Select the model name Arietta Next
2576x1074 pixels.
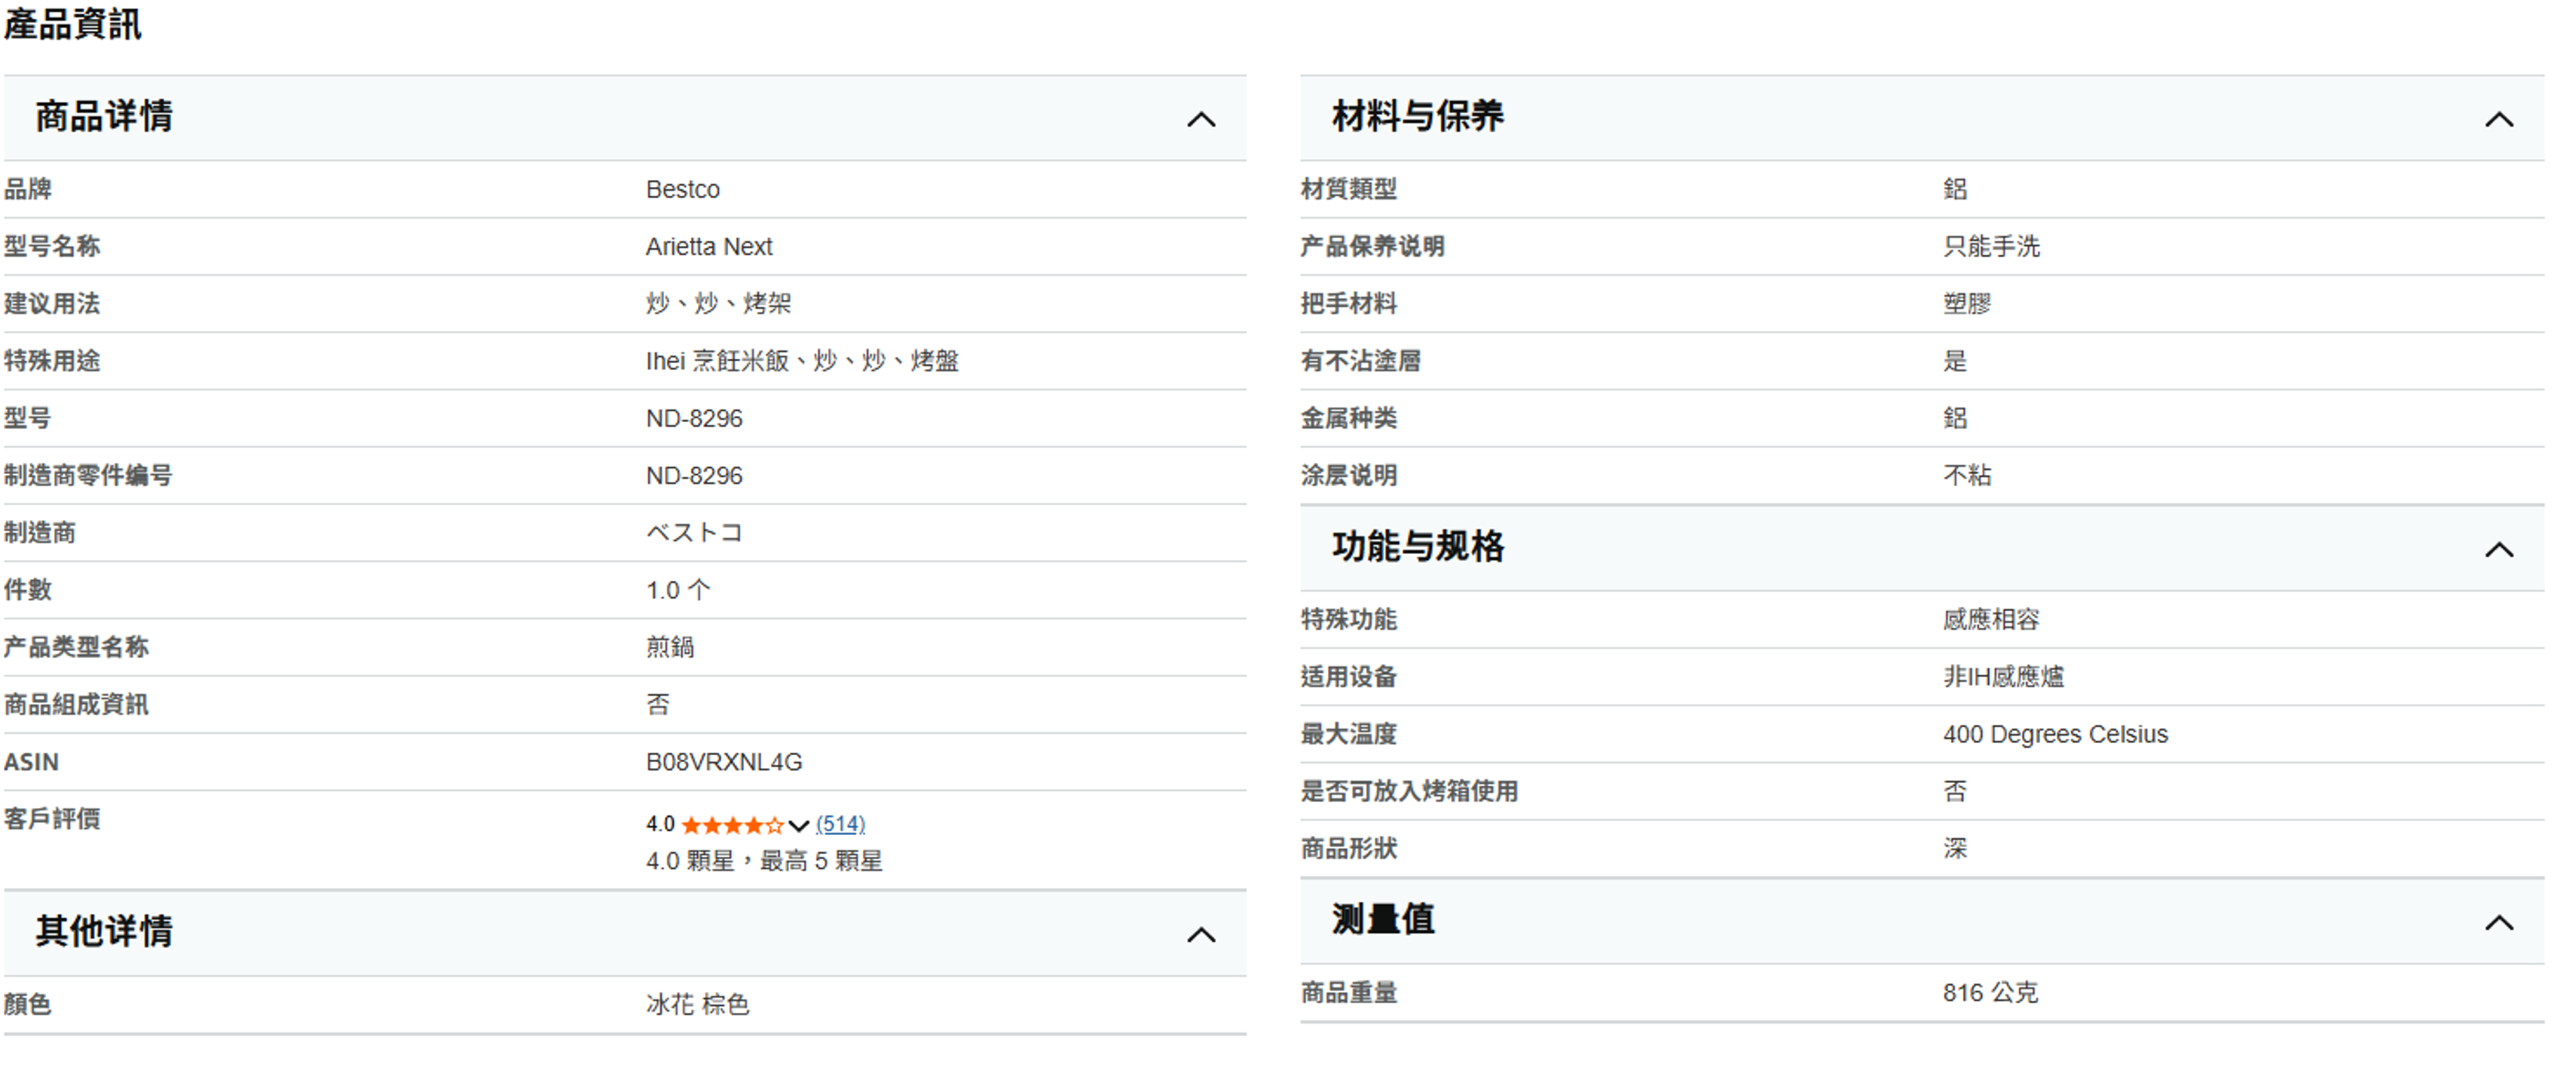pyautogui.click(x=709, y=246)
